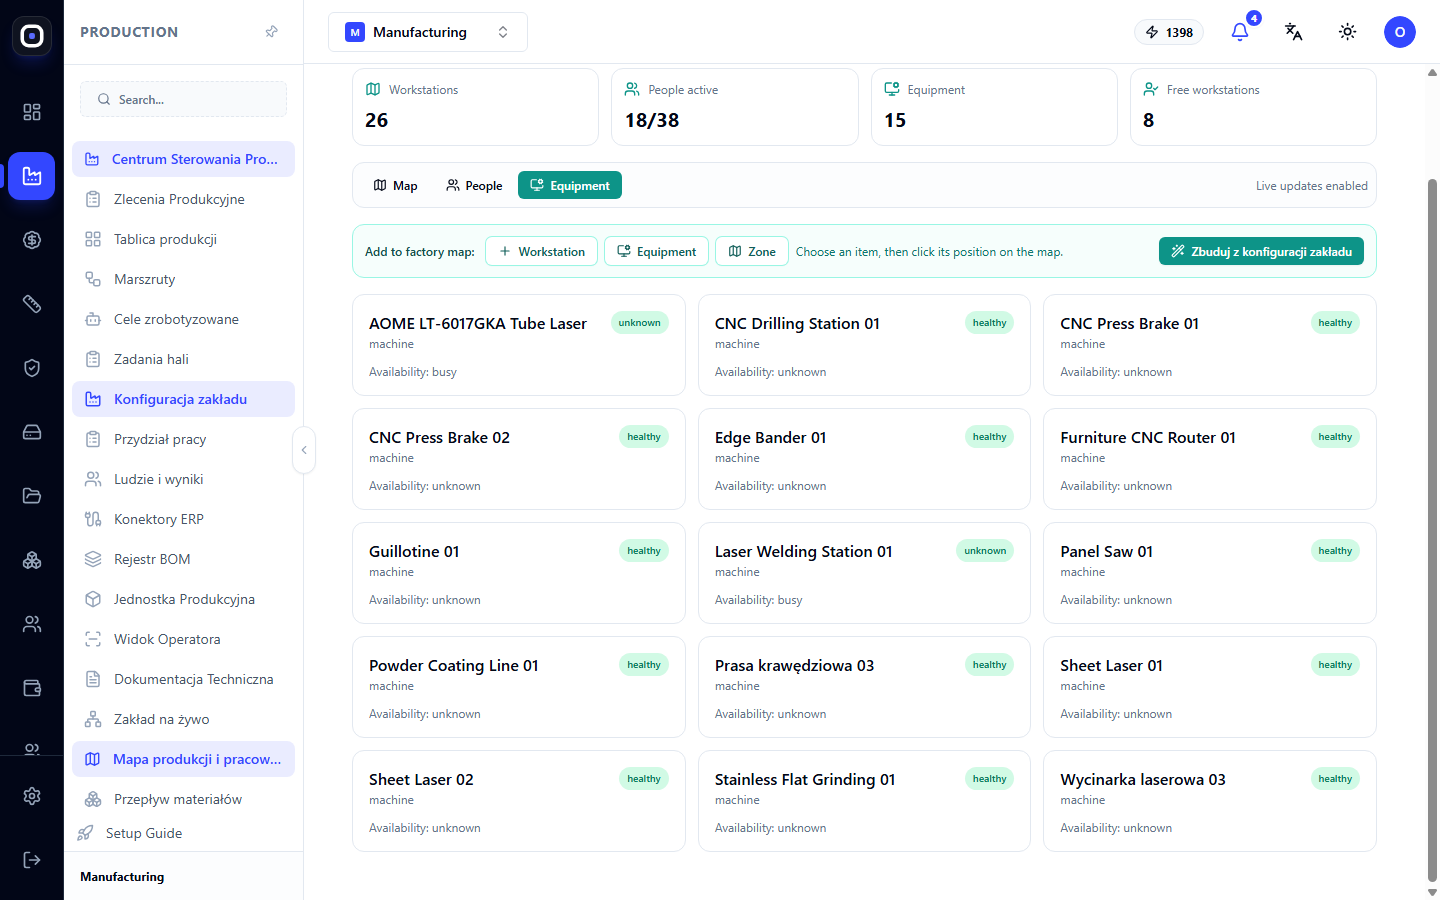
Task: Switch to the Map tab
Action: point(395,185)
